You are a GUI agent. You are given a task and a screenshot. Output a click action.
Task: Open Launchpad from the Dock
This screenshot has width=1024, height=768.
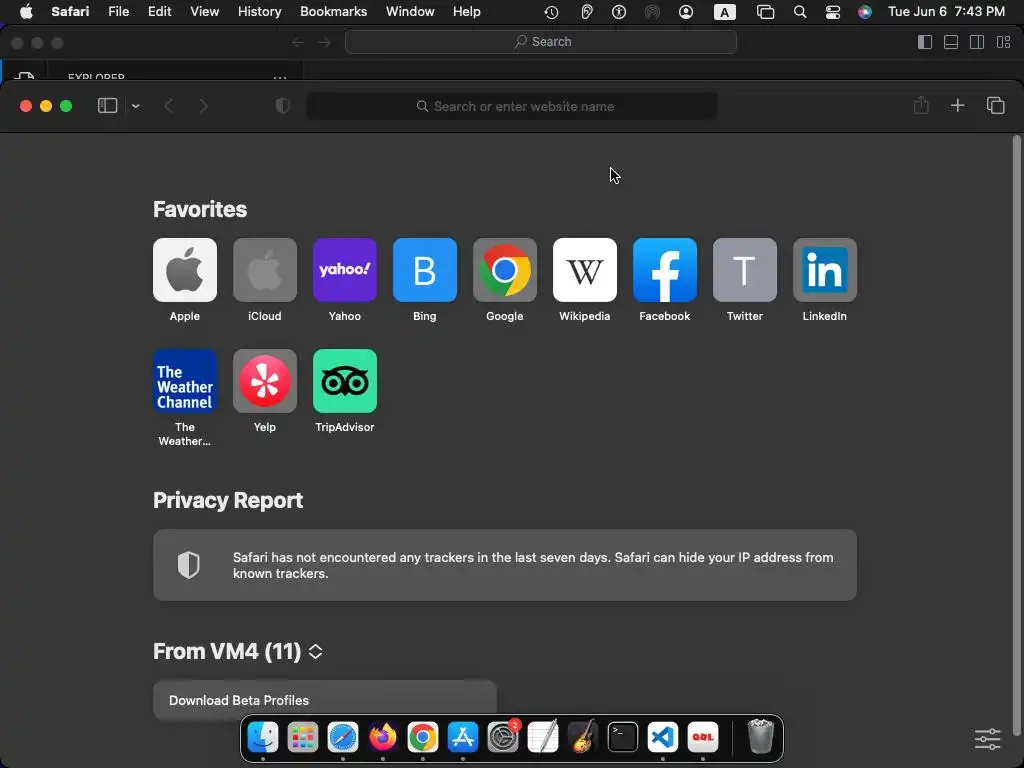coord(303,737)
